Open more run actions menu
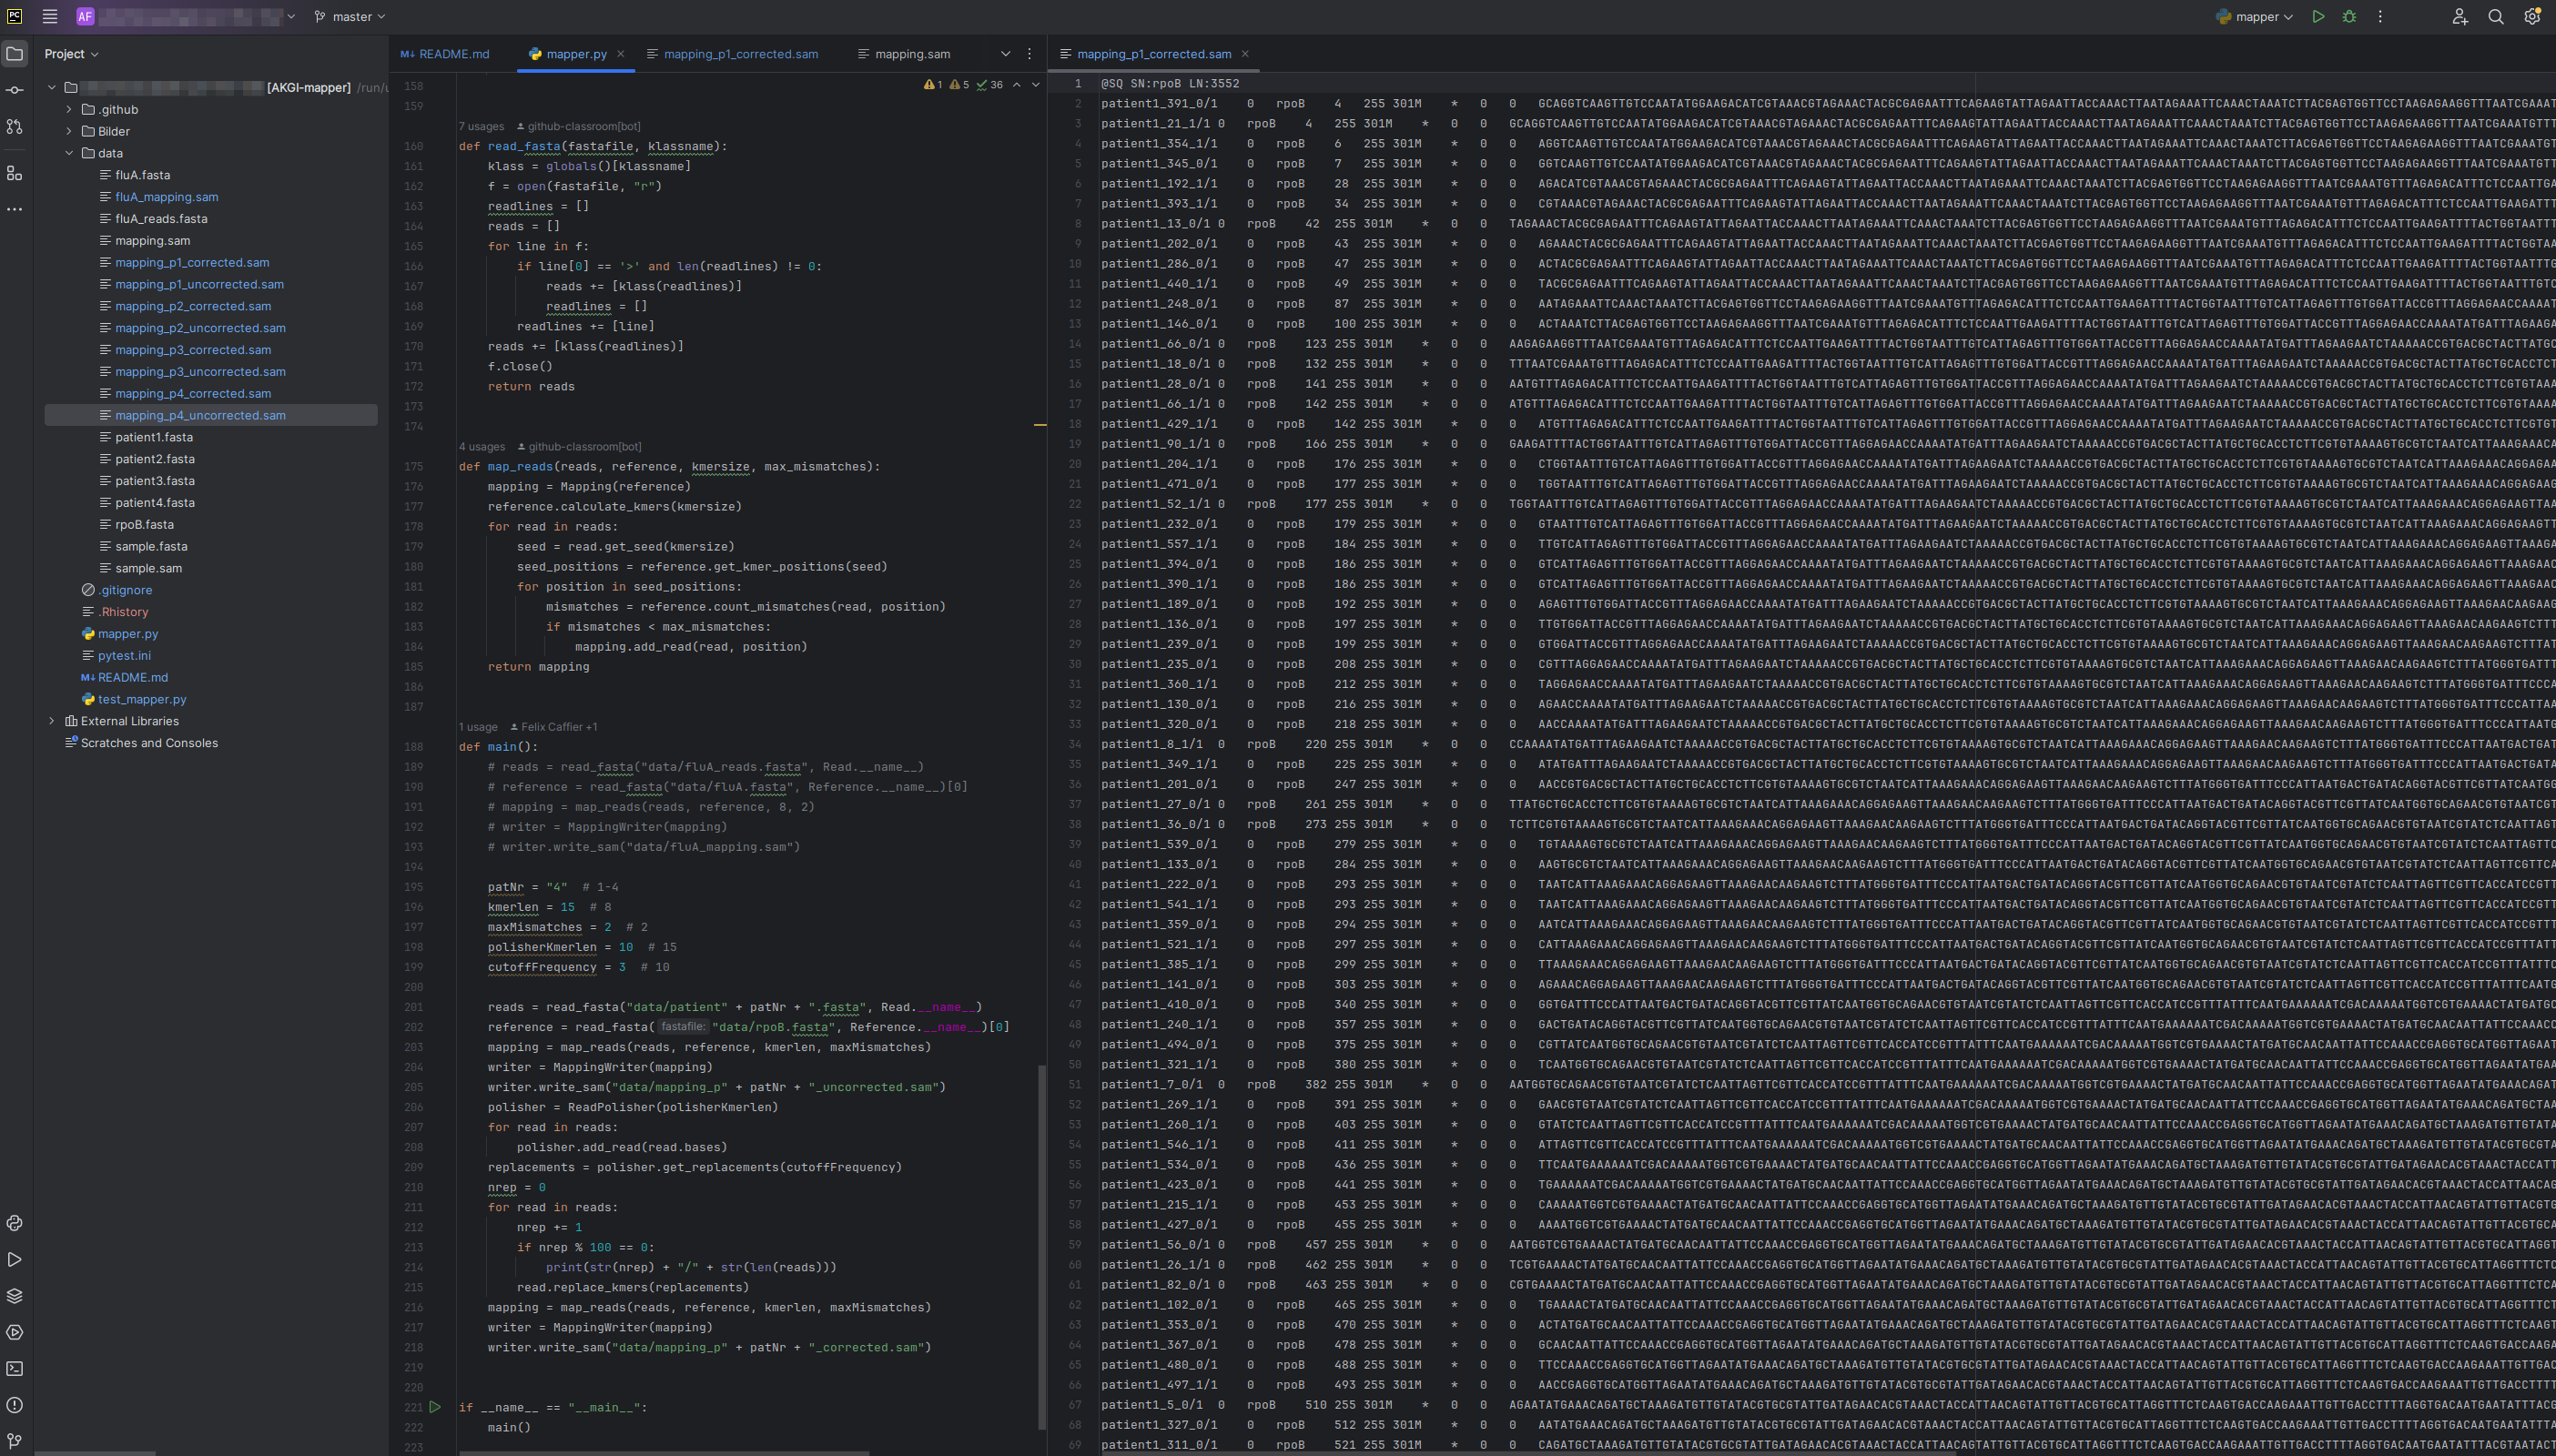The height and width of the screenshot is (1456, 2556). (2380, 16)
